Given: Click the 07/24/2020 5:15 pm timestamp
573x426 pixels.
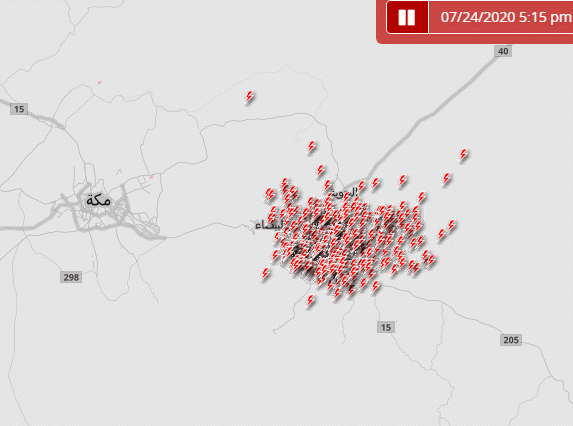Looking at the screenshot, I should click(x=506, y=17).
